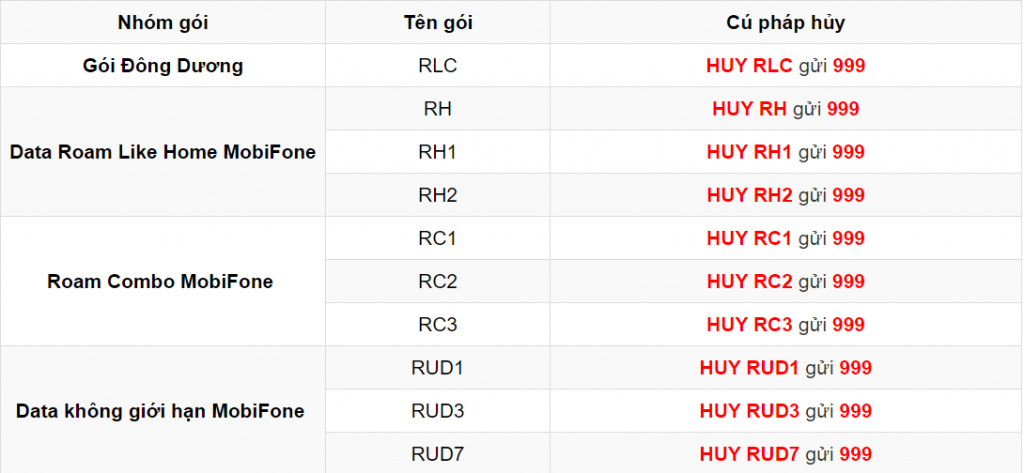Select the "HUY RUD7 gửi 999" text
Screen dimensions: 1024x473
[785, 454]
